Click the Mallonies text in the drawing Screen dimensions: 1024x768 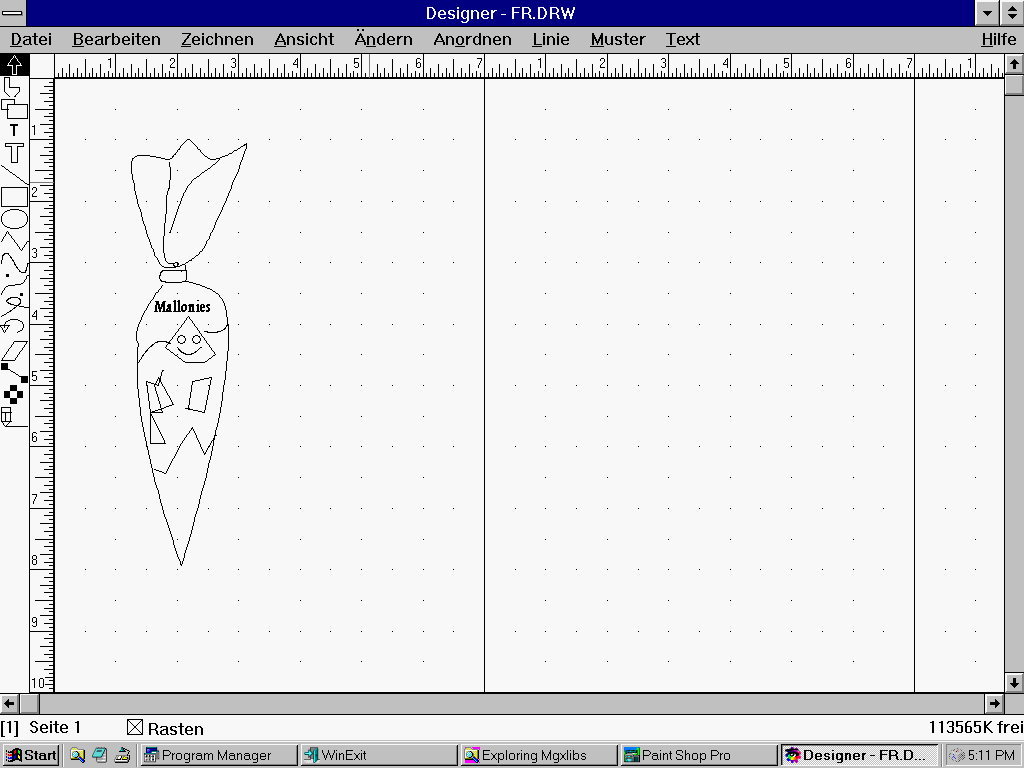182,306
